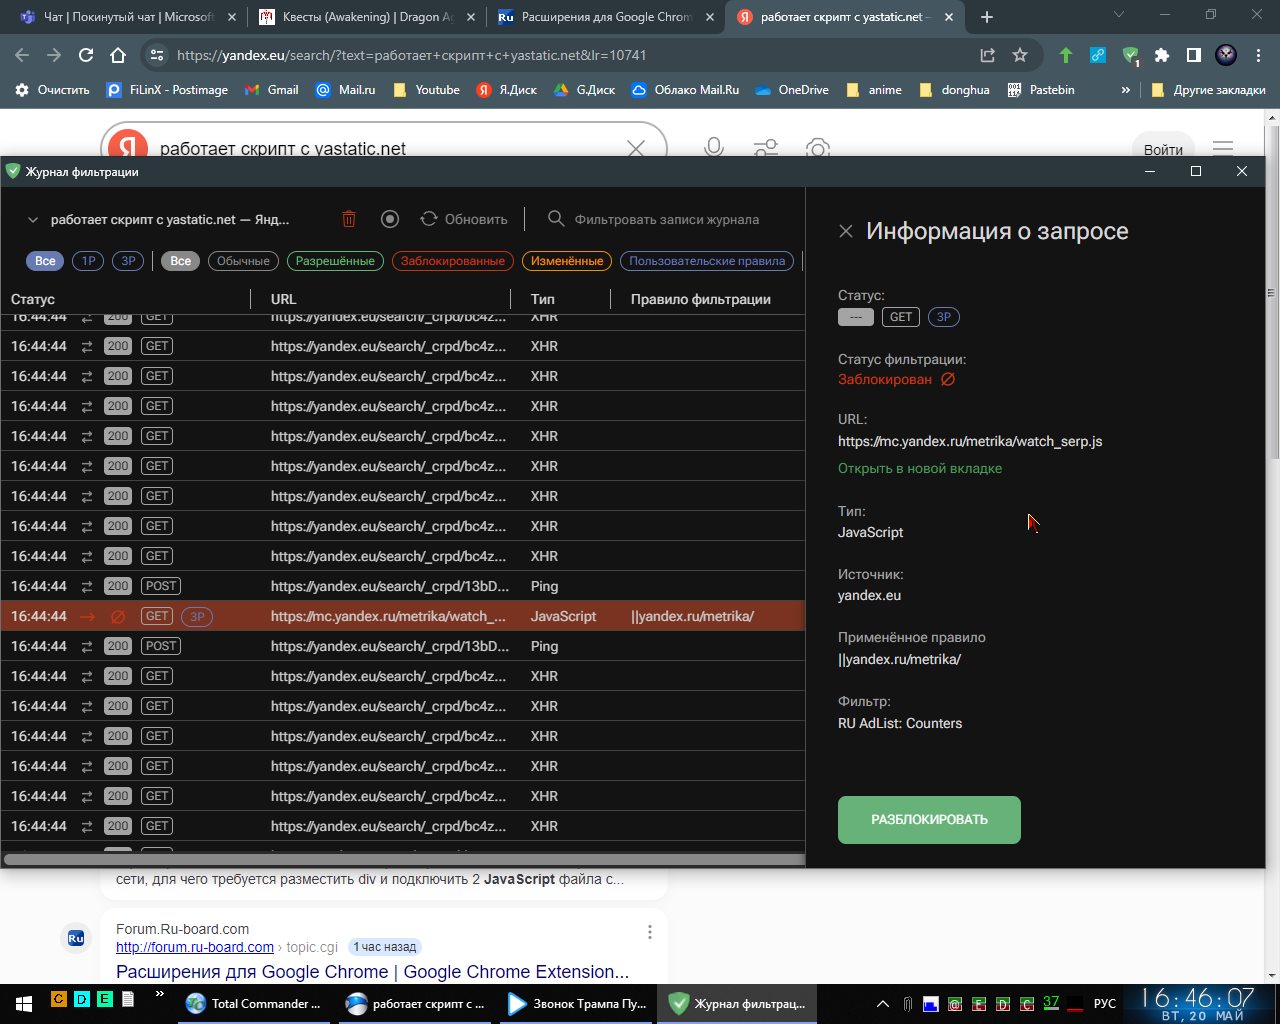Screen dimensions: 1280x1024
Task: Open the three-dot menu of Ru-board result
Action: pos(650,932)
